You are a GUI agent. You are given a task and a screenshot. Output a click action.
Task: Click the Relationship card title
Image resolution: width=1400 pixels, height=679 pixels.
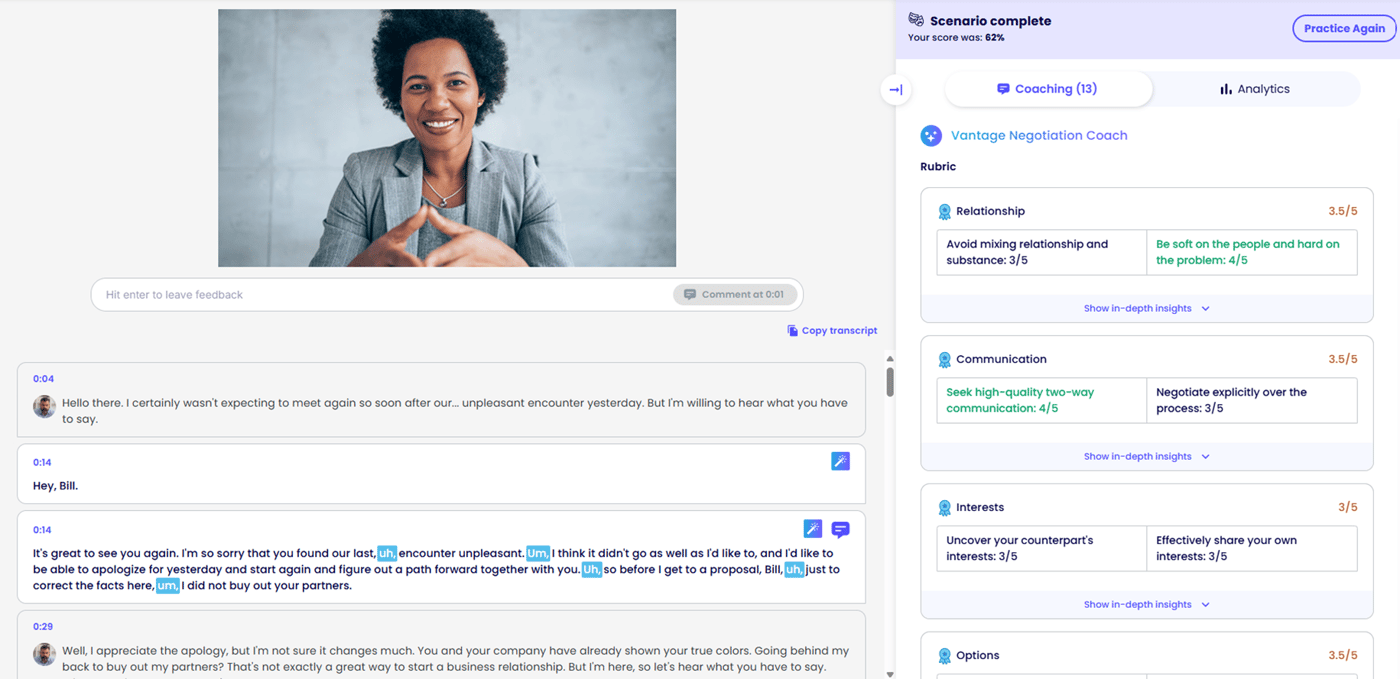pyautogui.click(x=990, y=212)
